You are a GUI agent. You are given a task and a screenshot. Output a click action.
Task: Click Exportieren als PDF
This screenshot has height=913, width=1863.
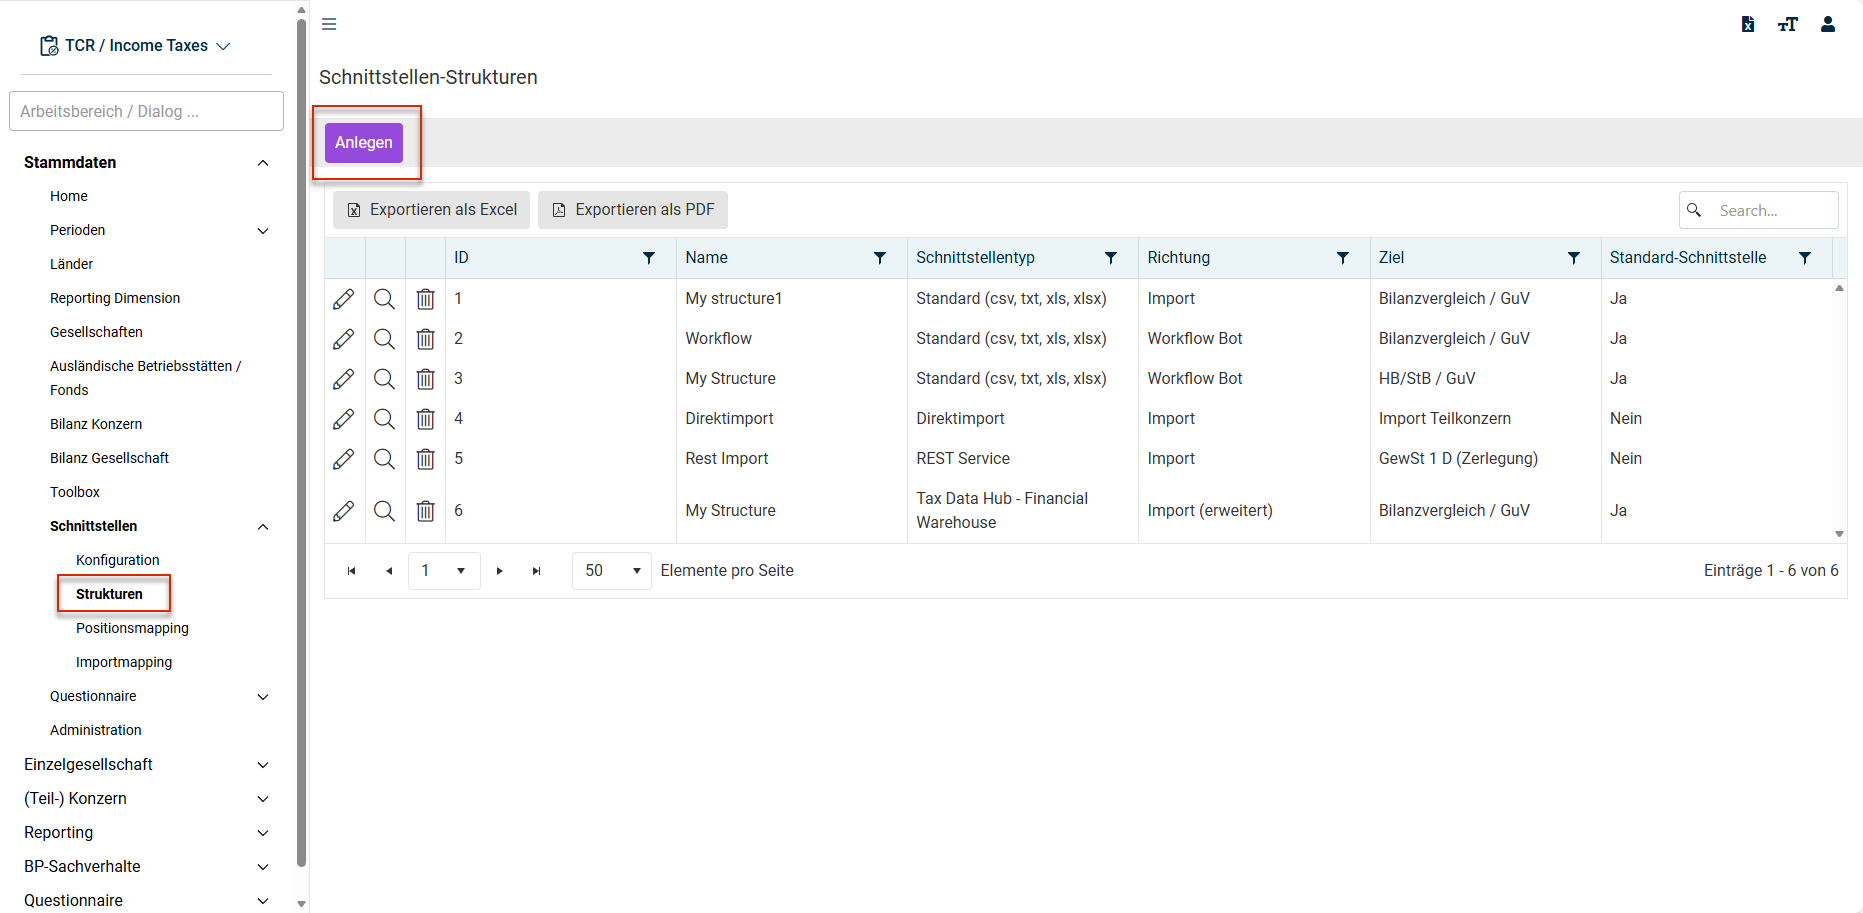633,210
